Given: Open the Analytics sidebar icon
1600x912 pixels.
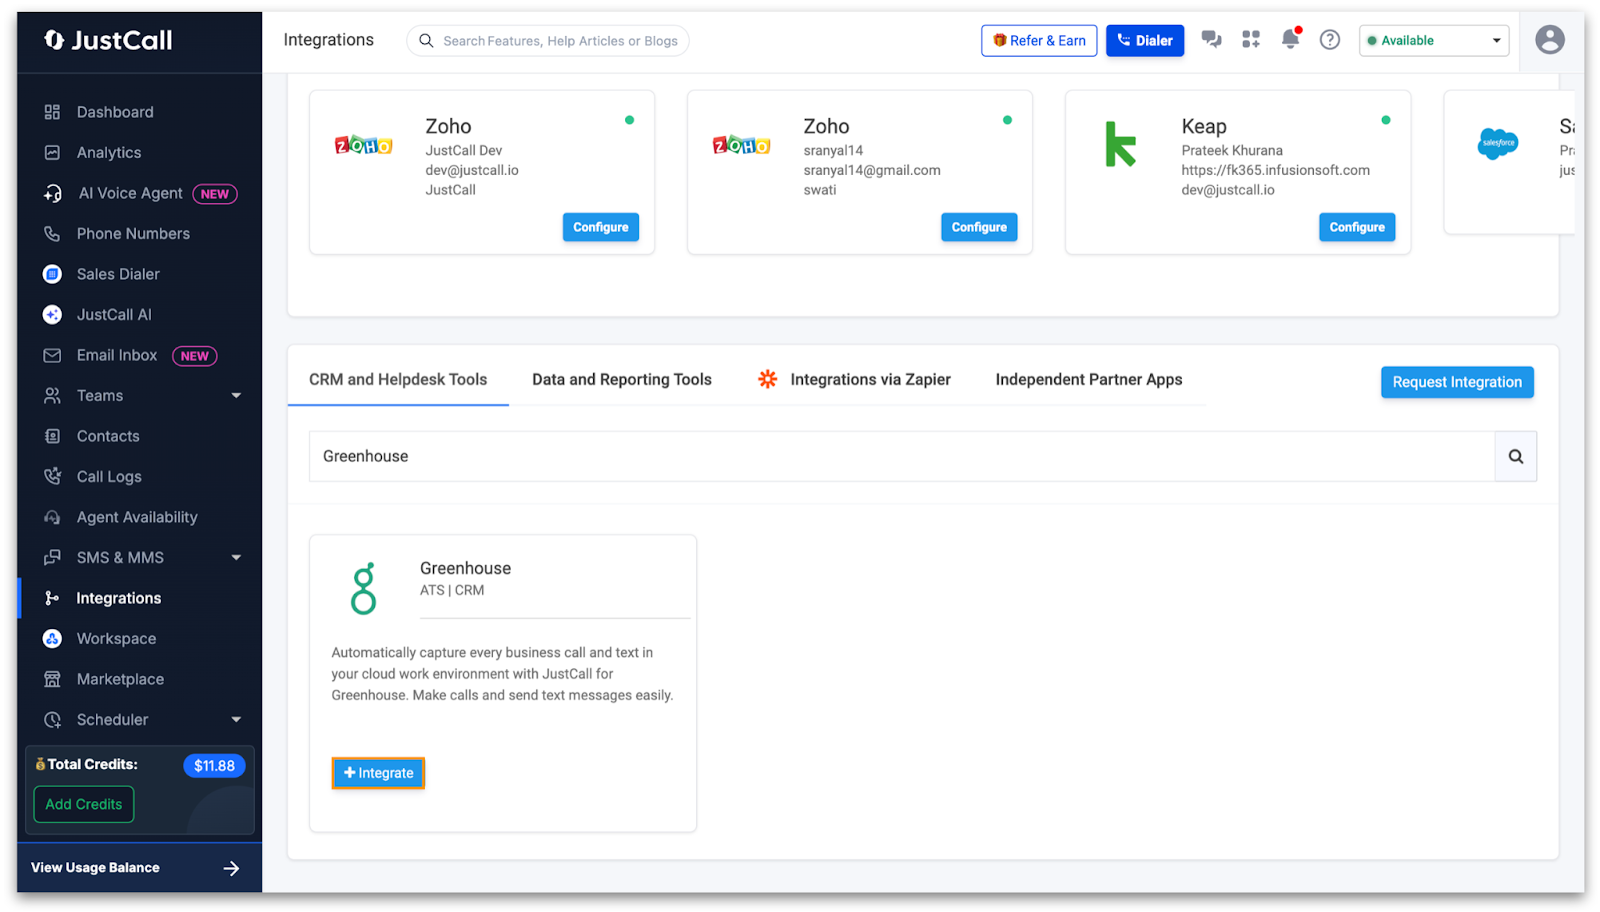Looking at the screenshot, I should point(52,152).
